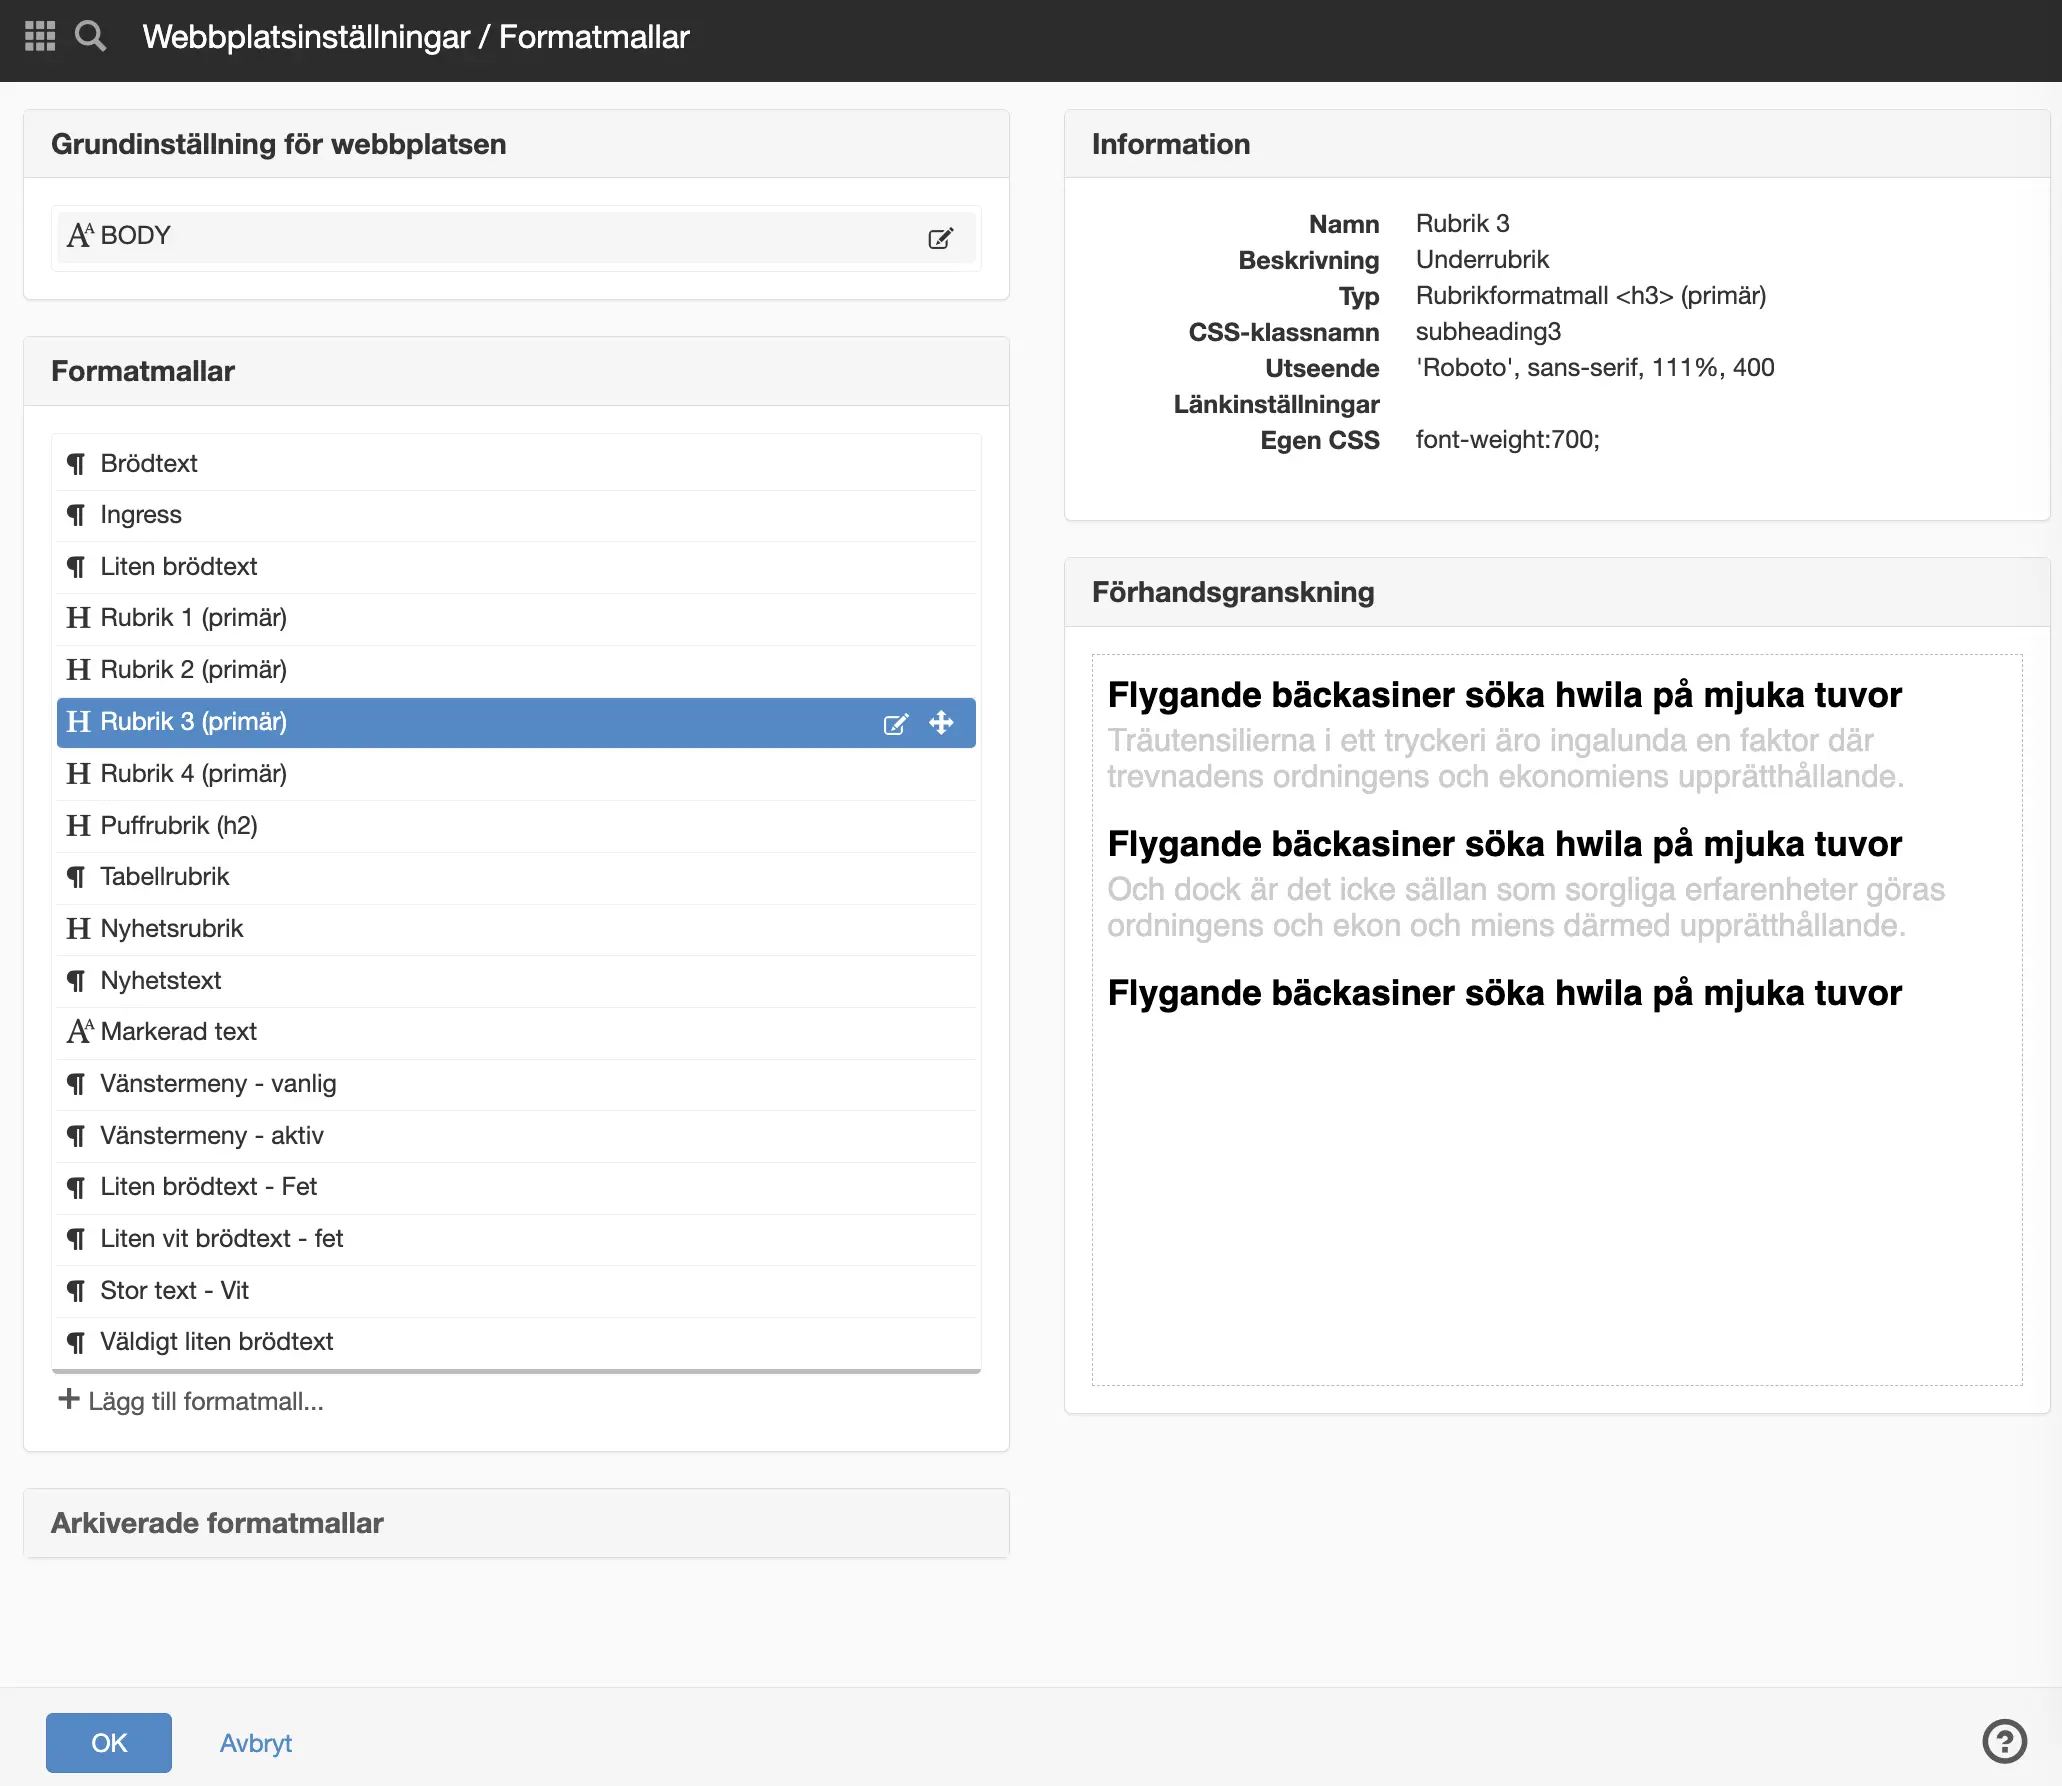Click H icon beside Puffrubrik (h2)
This screenshot has height=1786, width=2062.
click(78, 826)
